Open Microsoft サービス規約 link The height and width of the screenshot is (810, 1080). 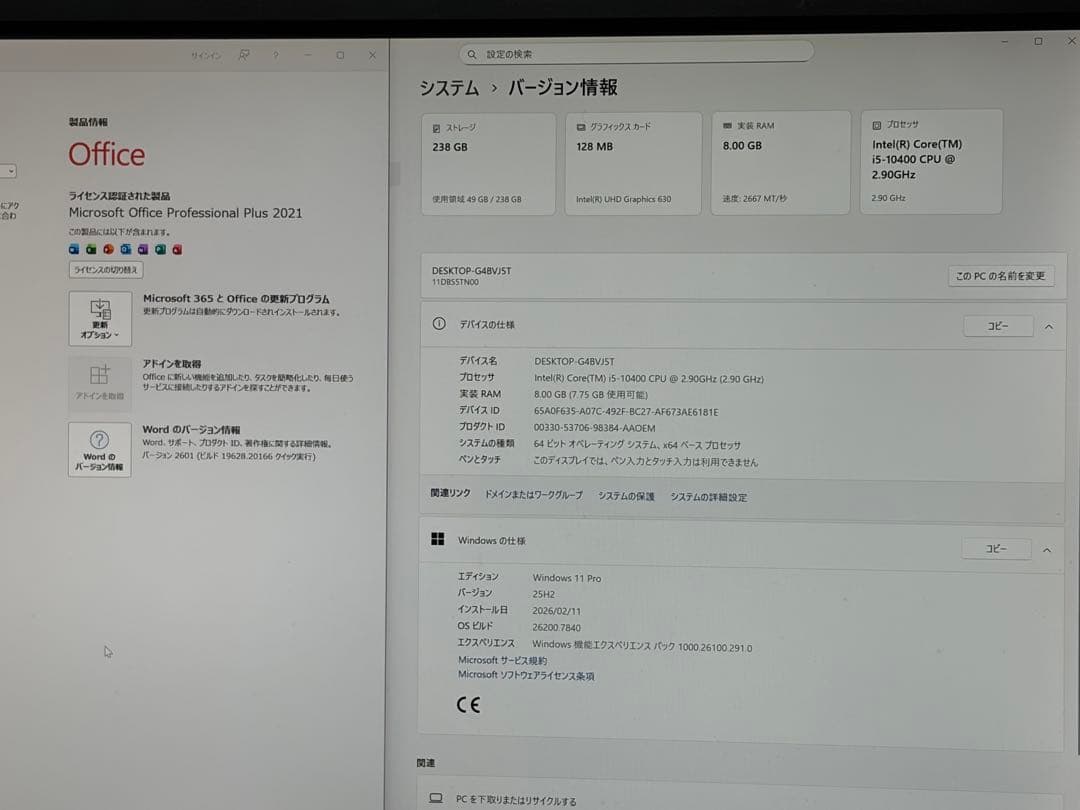click(502, 660)
